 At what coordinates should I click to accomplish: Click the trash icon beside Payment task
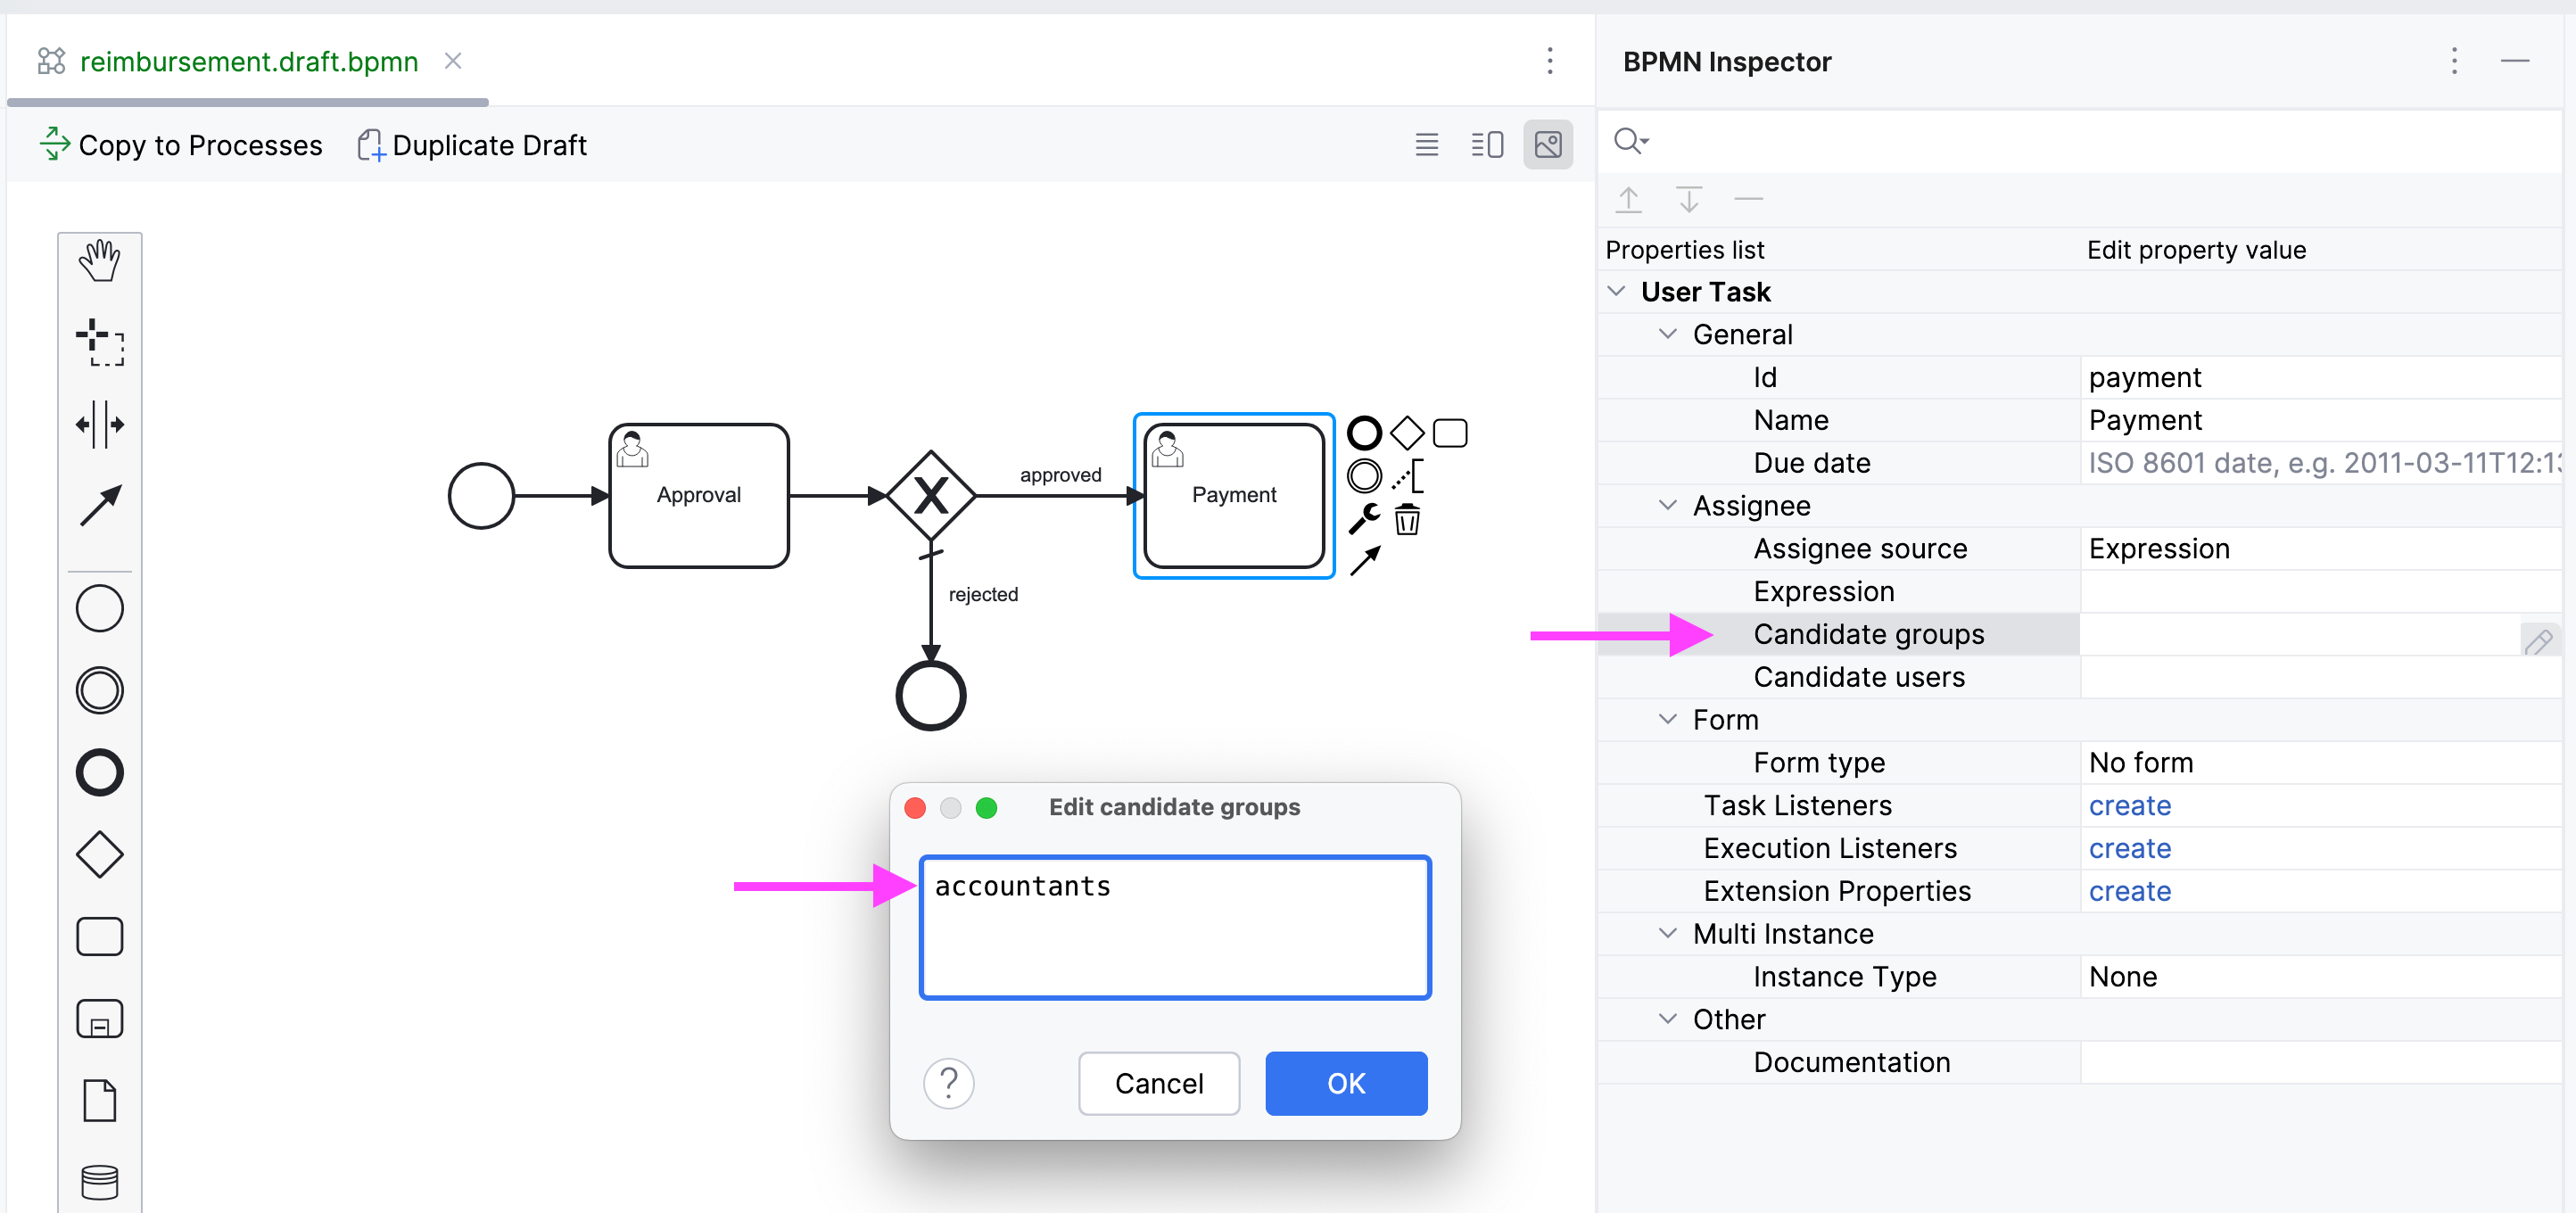coord(1407,519)
